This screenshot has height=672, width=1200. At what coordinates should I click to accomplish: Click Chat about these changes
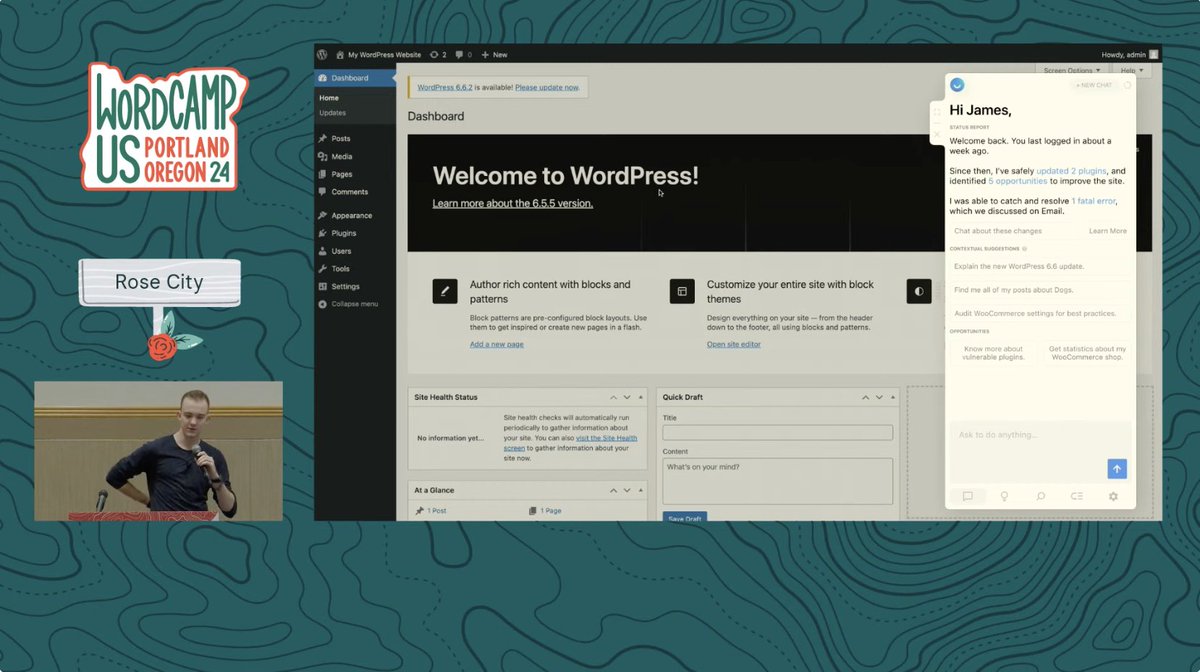click(998, 231)
